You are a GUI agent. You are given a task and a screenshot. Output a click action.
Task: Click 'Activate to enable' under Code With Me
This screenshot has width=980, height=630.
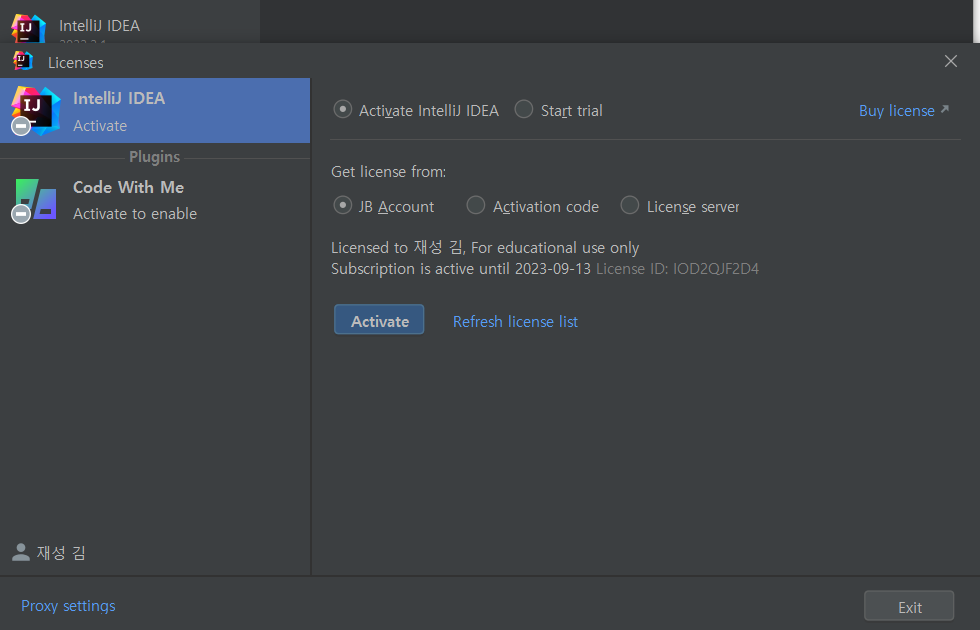point(135,214)
